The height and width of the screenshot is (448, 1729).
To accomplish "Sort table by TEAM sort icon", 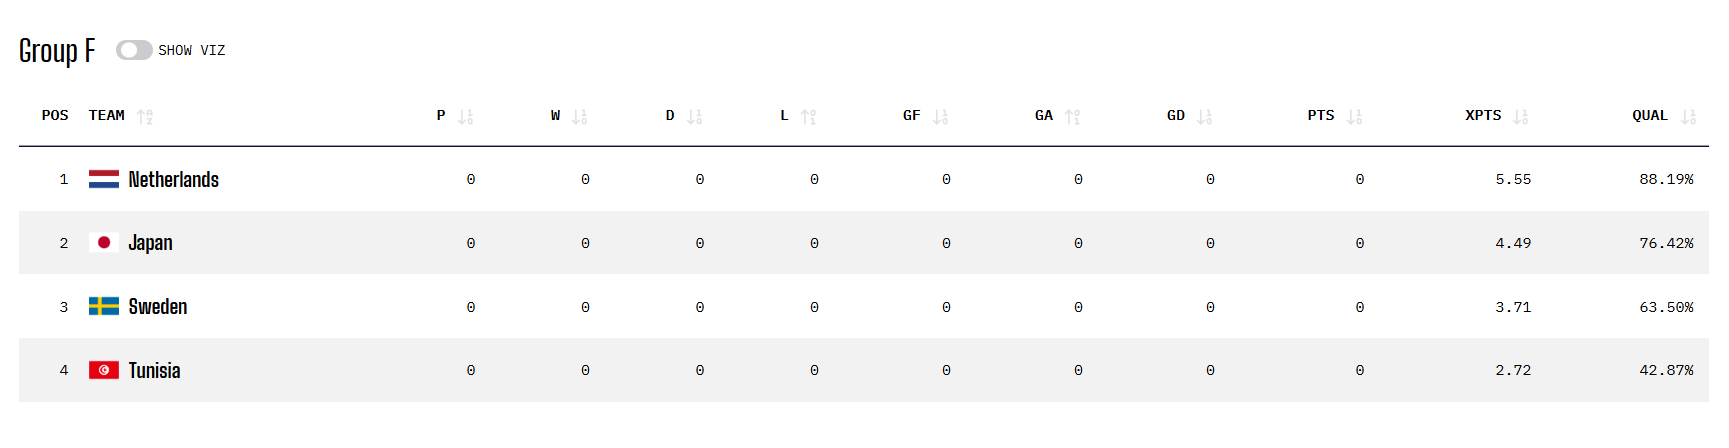I will (145, 116).
